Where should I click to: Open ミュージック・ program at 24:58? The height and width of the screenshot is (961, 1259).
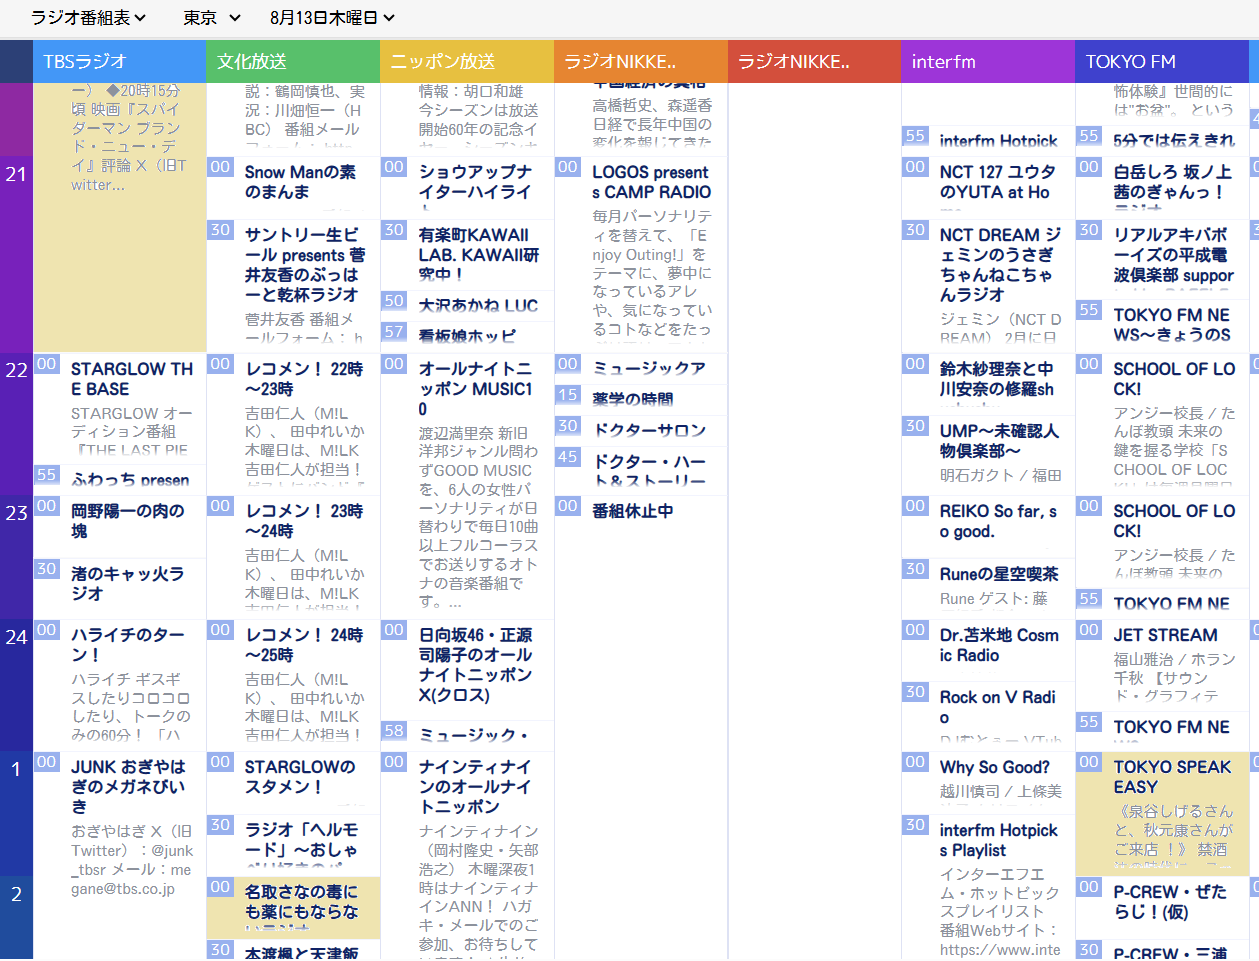tap(473, 735)
